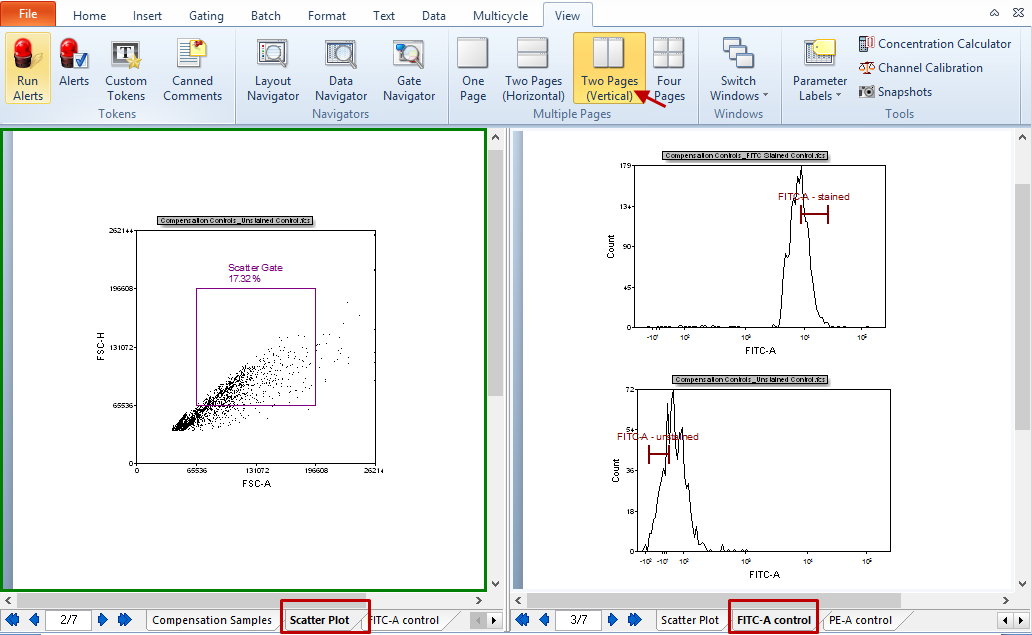
Task: Expand the Switch Windows dropdown
Action: 739,68
